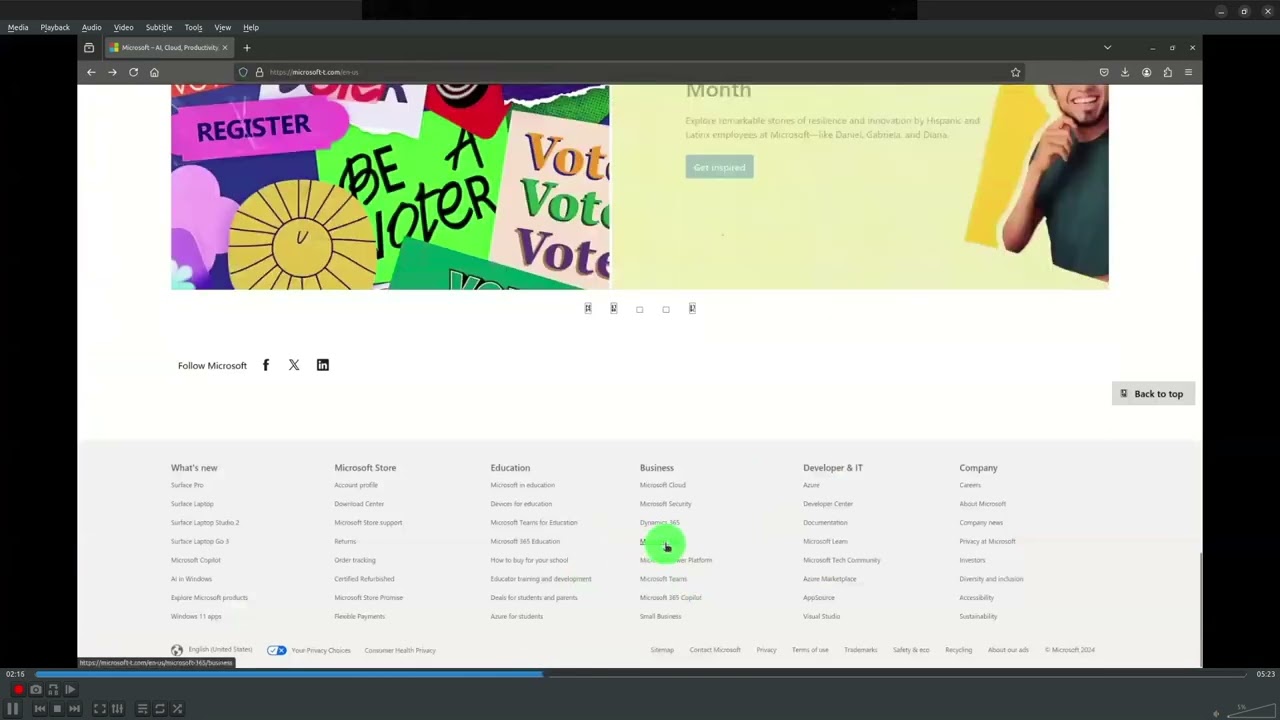Viewport: 1280px width, 720px height.
Task: Open the Windows 11 apps link
Action: point(196,616)
